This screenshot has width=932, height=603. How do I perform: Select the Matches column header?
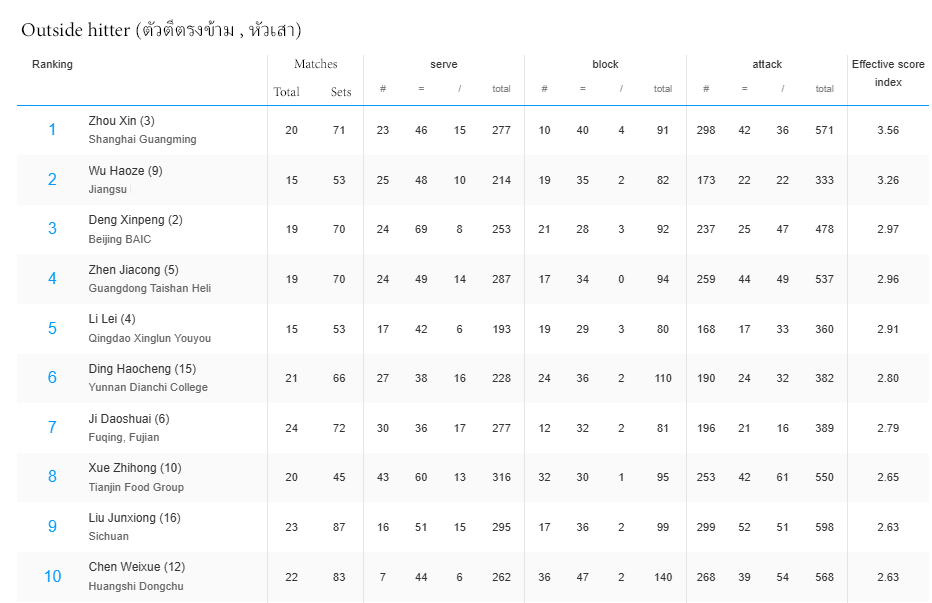coord(316,64)
